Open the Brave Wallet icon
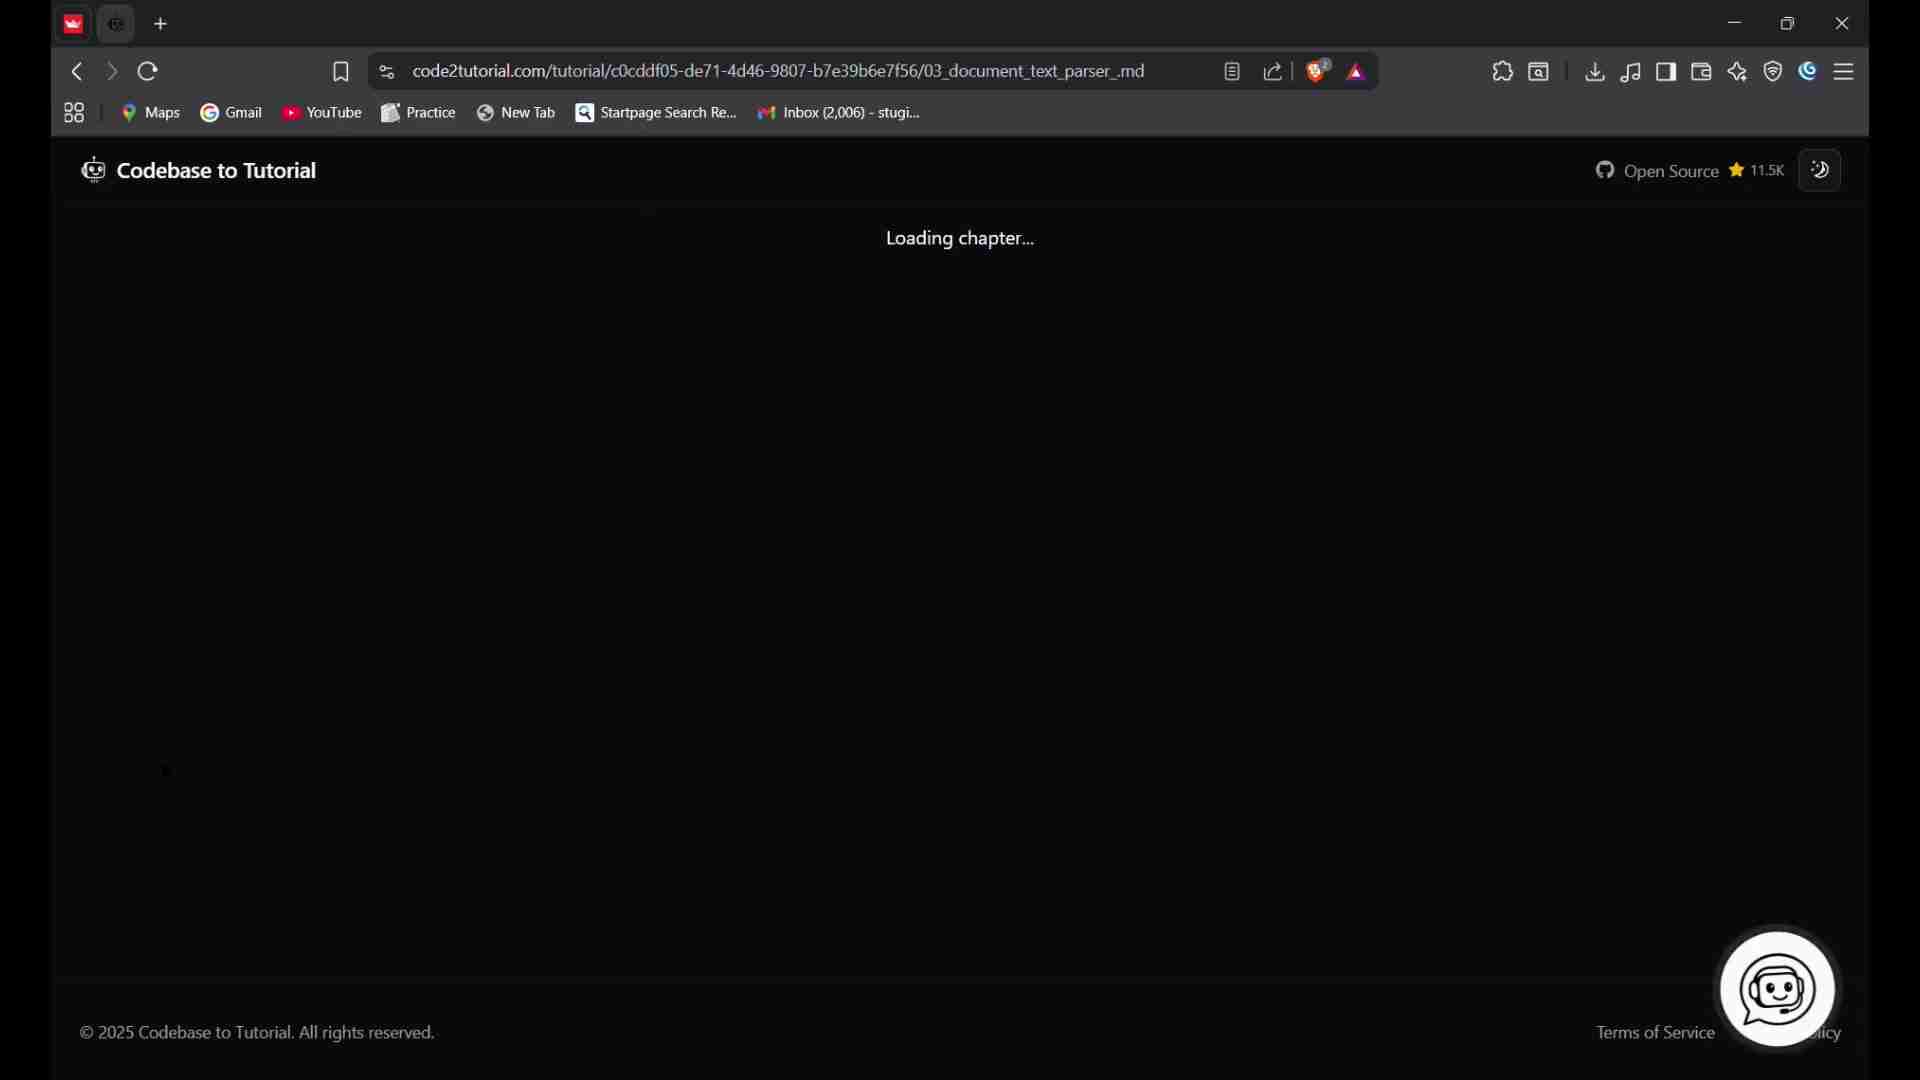 click(x=1704, y=72)
